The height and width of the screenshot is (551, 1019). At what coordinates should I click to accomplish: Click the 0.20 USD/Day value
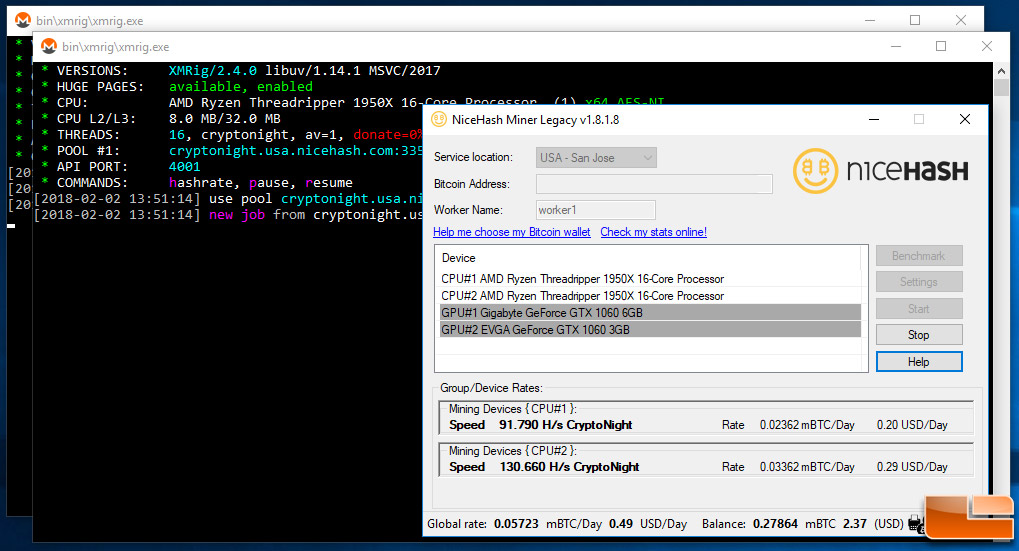pos(912,425)
